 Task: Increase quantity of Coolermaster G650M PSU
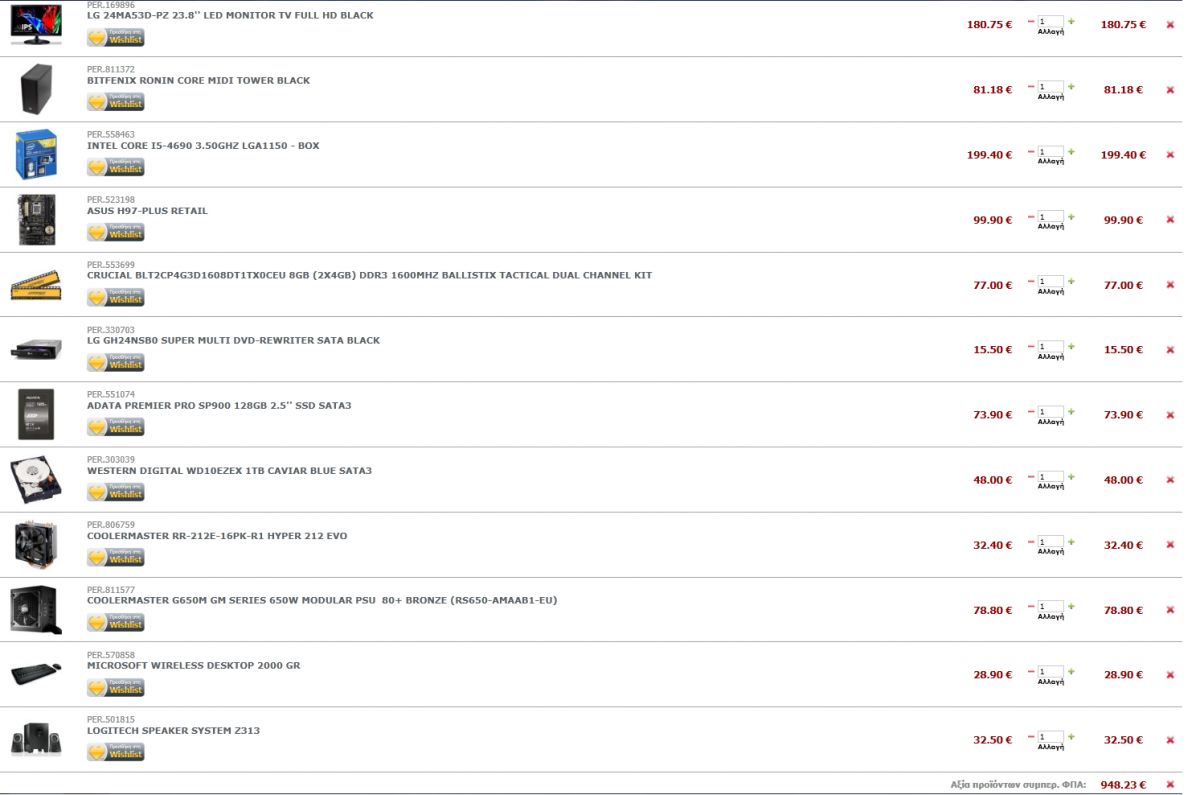point(1071,606)
